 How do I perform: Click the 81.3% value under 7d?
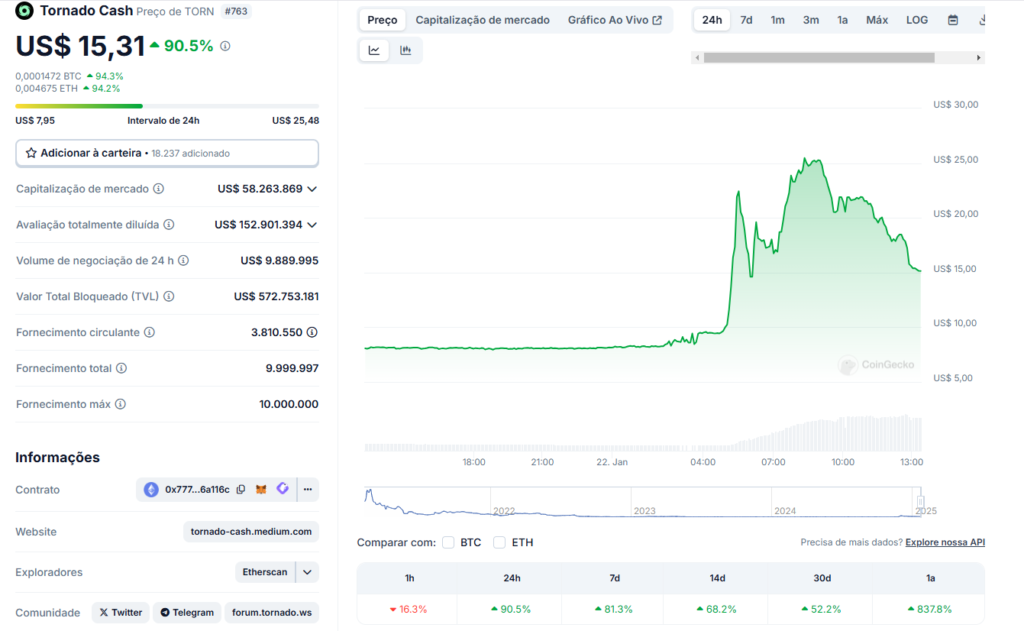tap(614, 609)
